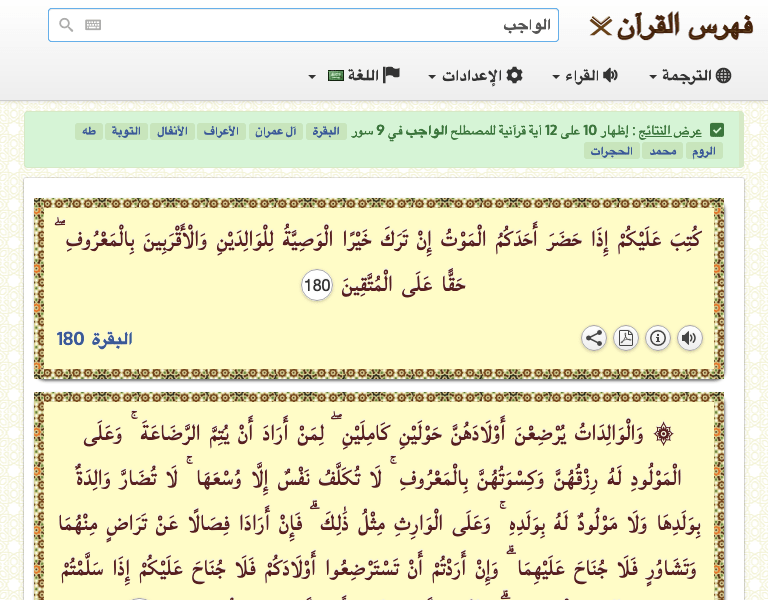Open the اللغة language dropdown menu
768x600 pixels.
pos(355,76)
